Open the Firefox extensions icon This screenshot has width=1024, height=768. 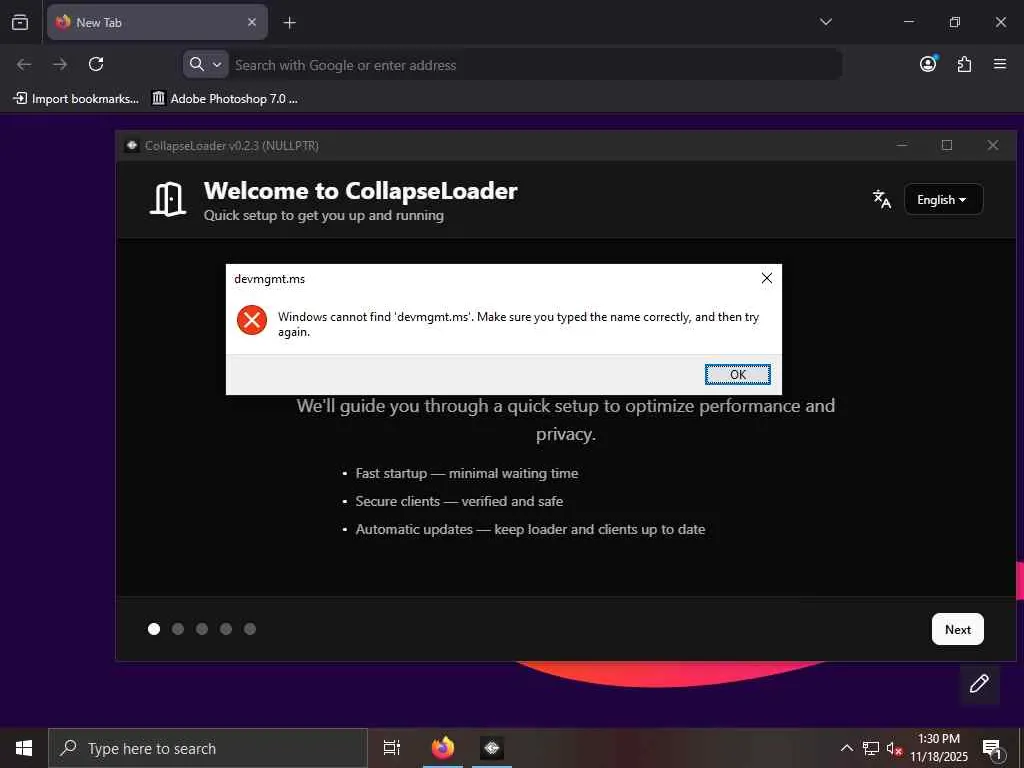point(964,64)
